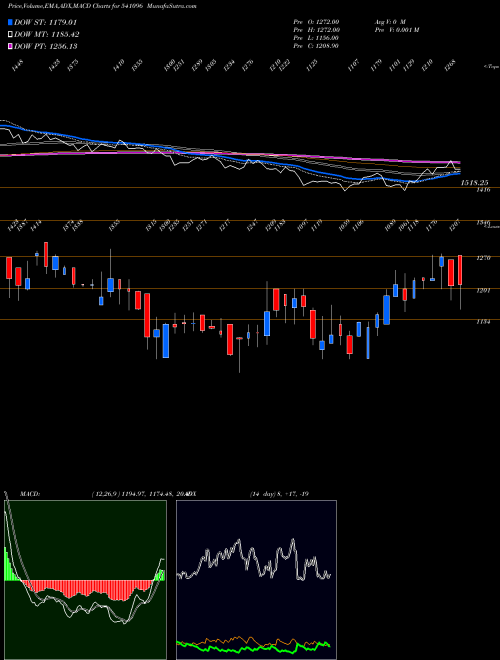Click the Avg V: 0 M label
Viewport: 500px width, 660px height.
(x=389, y=21)
